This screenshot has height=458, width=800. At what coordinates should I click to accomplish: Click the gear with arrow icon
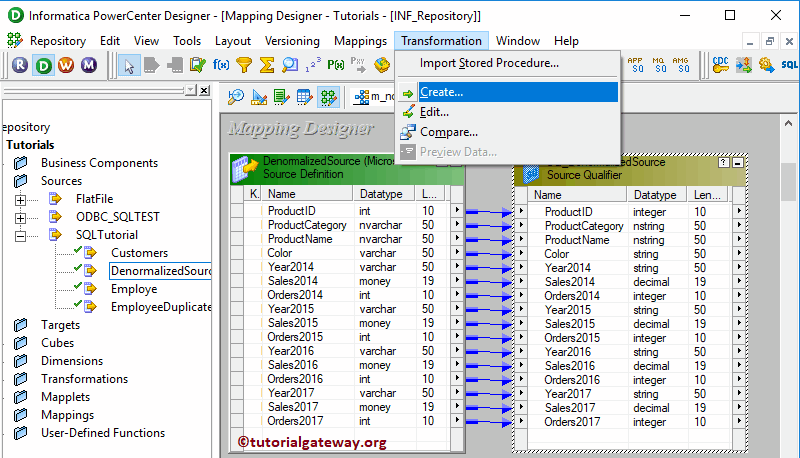point(766,65)
